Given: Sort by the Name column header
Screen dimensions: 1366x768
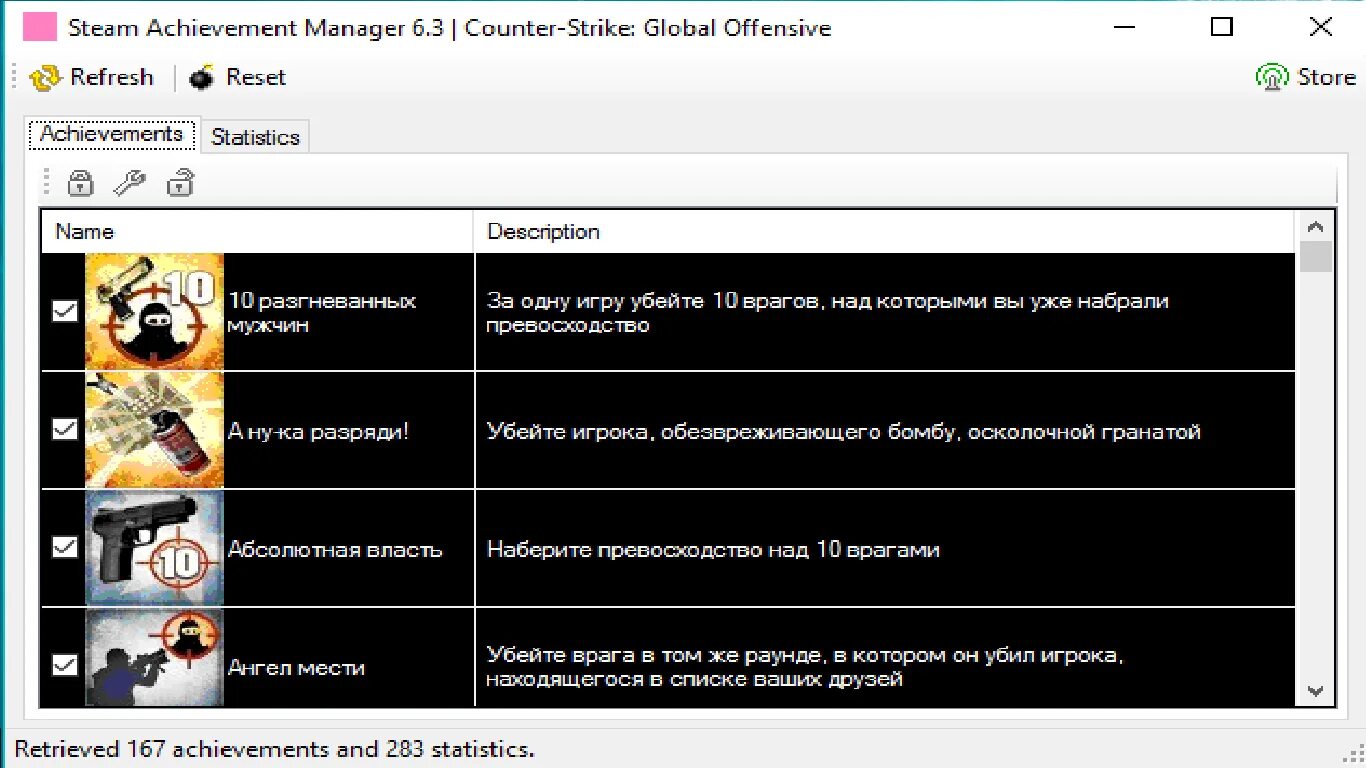Looking at the screenshot, I should 257,232.
